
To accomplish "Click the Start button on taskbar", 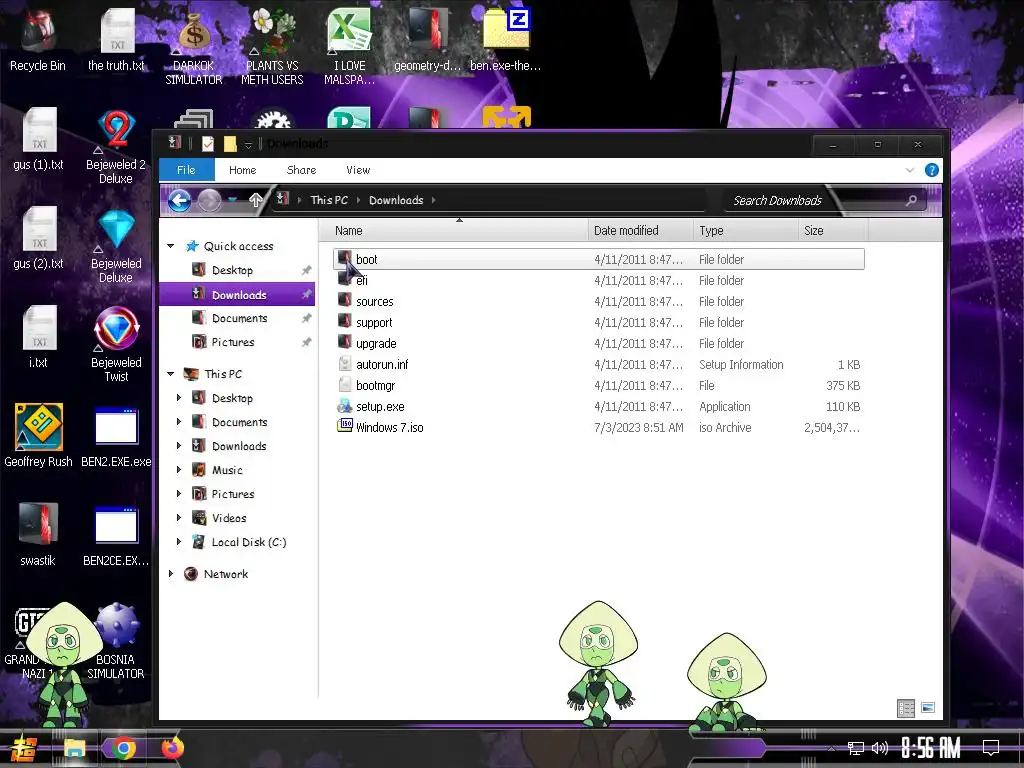I will [24, 748].
